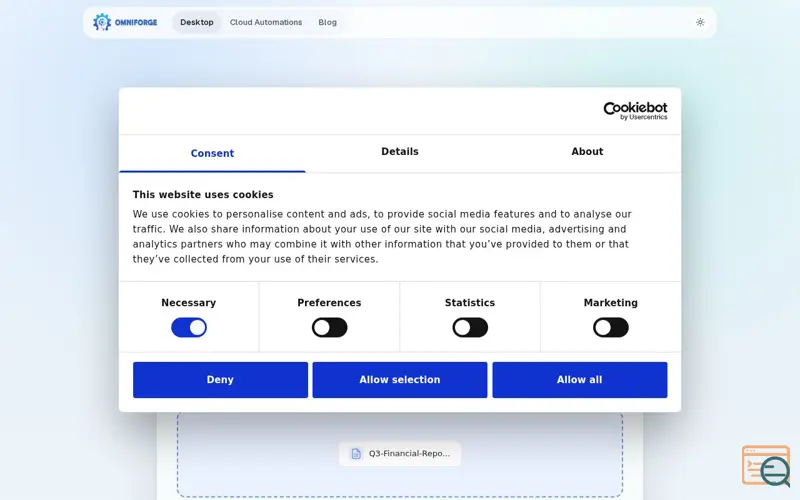Toggle the Necessary cookies switch
Viewport: 800px width, 500px height.
(189, 328)
